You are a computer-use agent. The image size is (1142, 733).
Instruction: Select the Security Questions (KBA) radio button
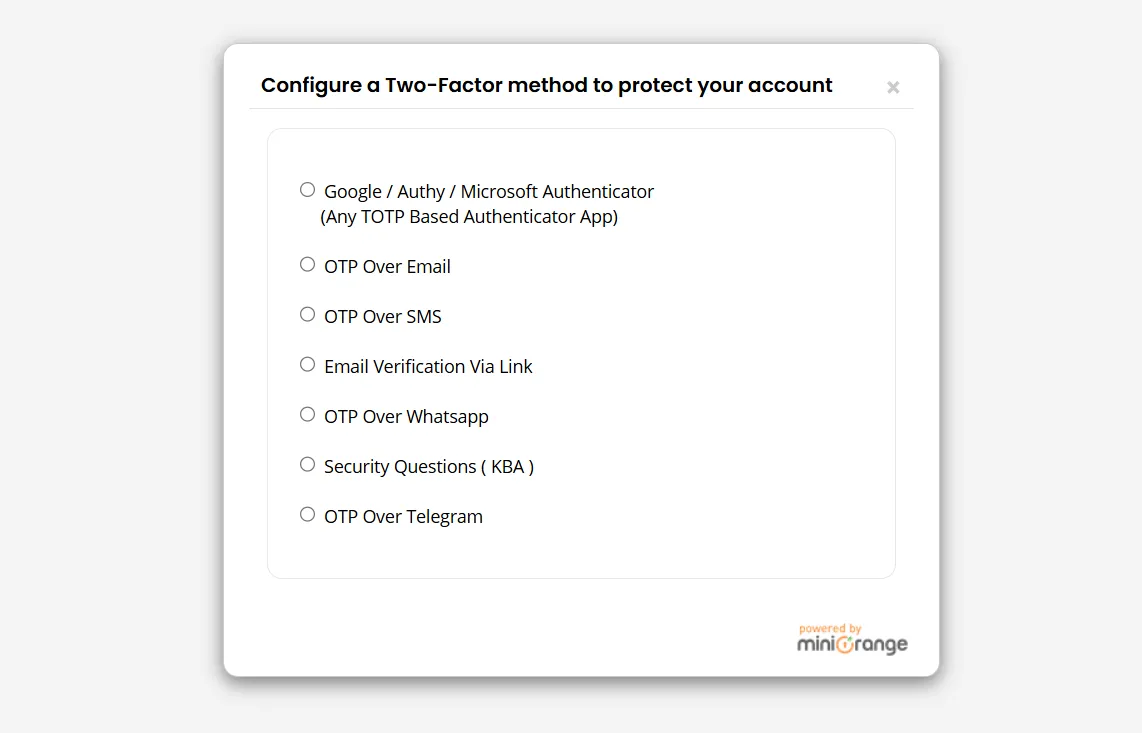pos(307,464)
